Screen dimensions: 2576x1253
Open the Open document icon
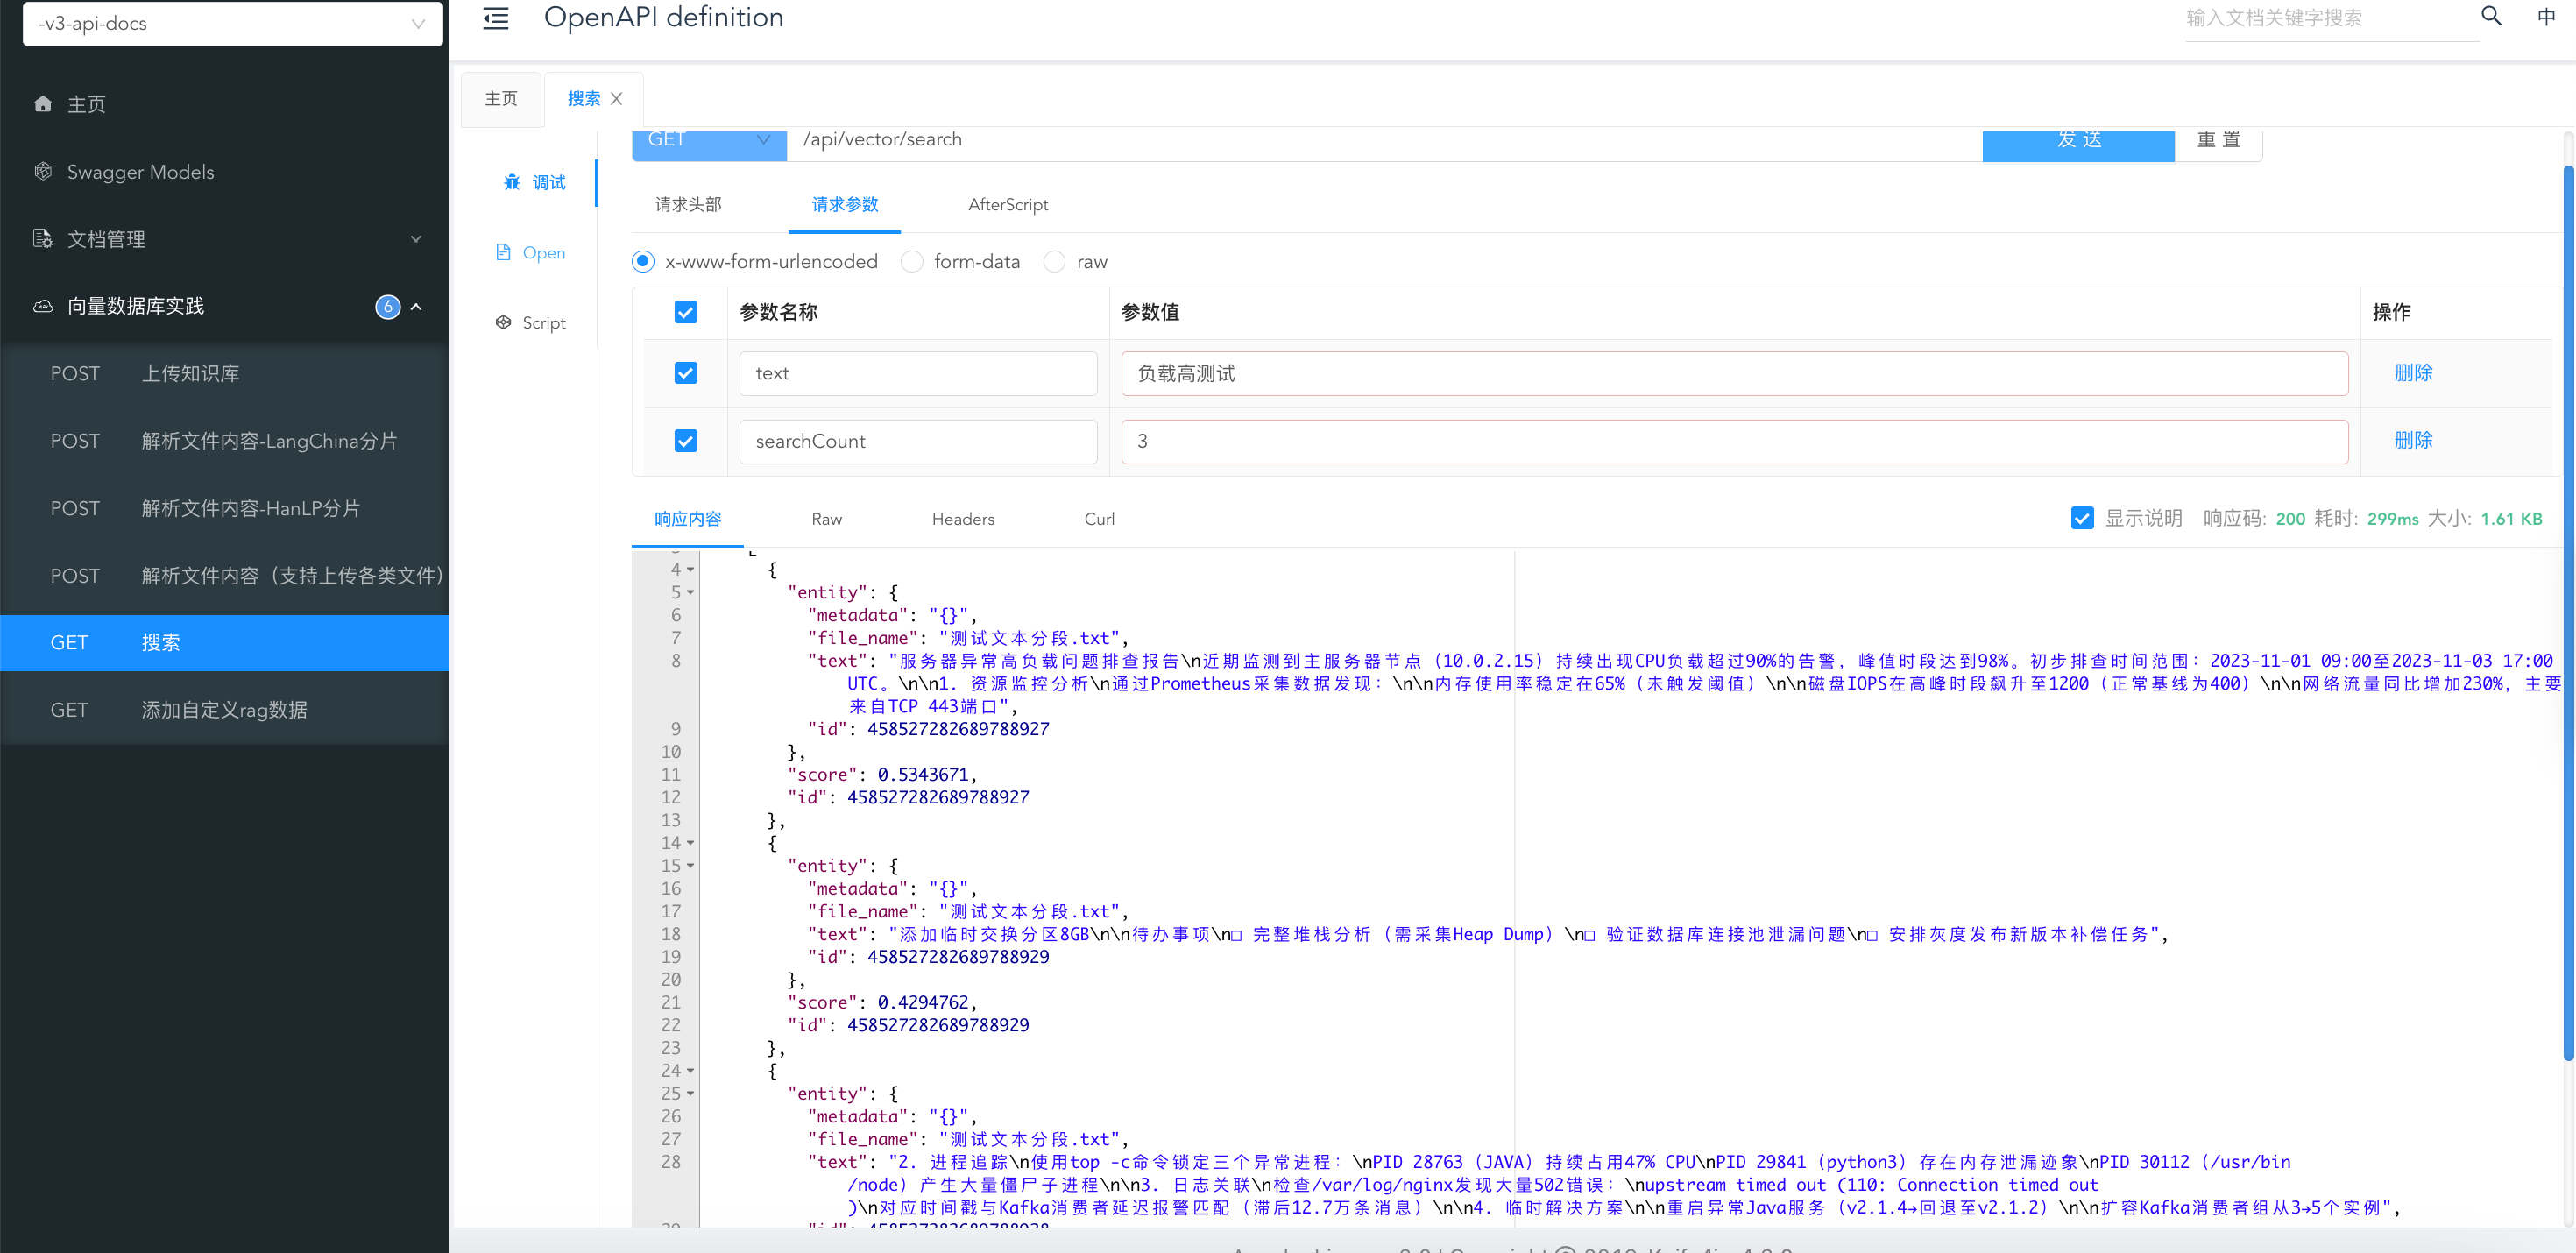503,253
